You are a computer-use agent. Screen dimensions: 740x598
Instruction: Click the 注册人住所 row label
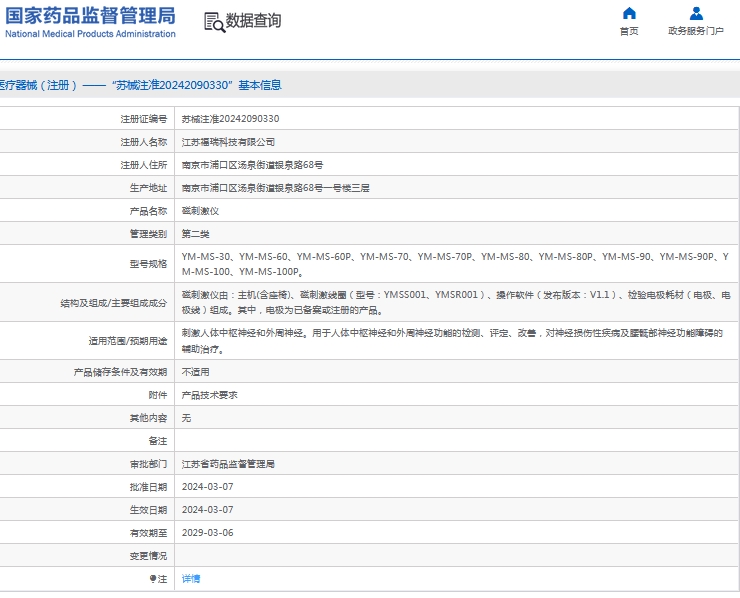point(144,165)
